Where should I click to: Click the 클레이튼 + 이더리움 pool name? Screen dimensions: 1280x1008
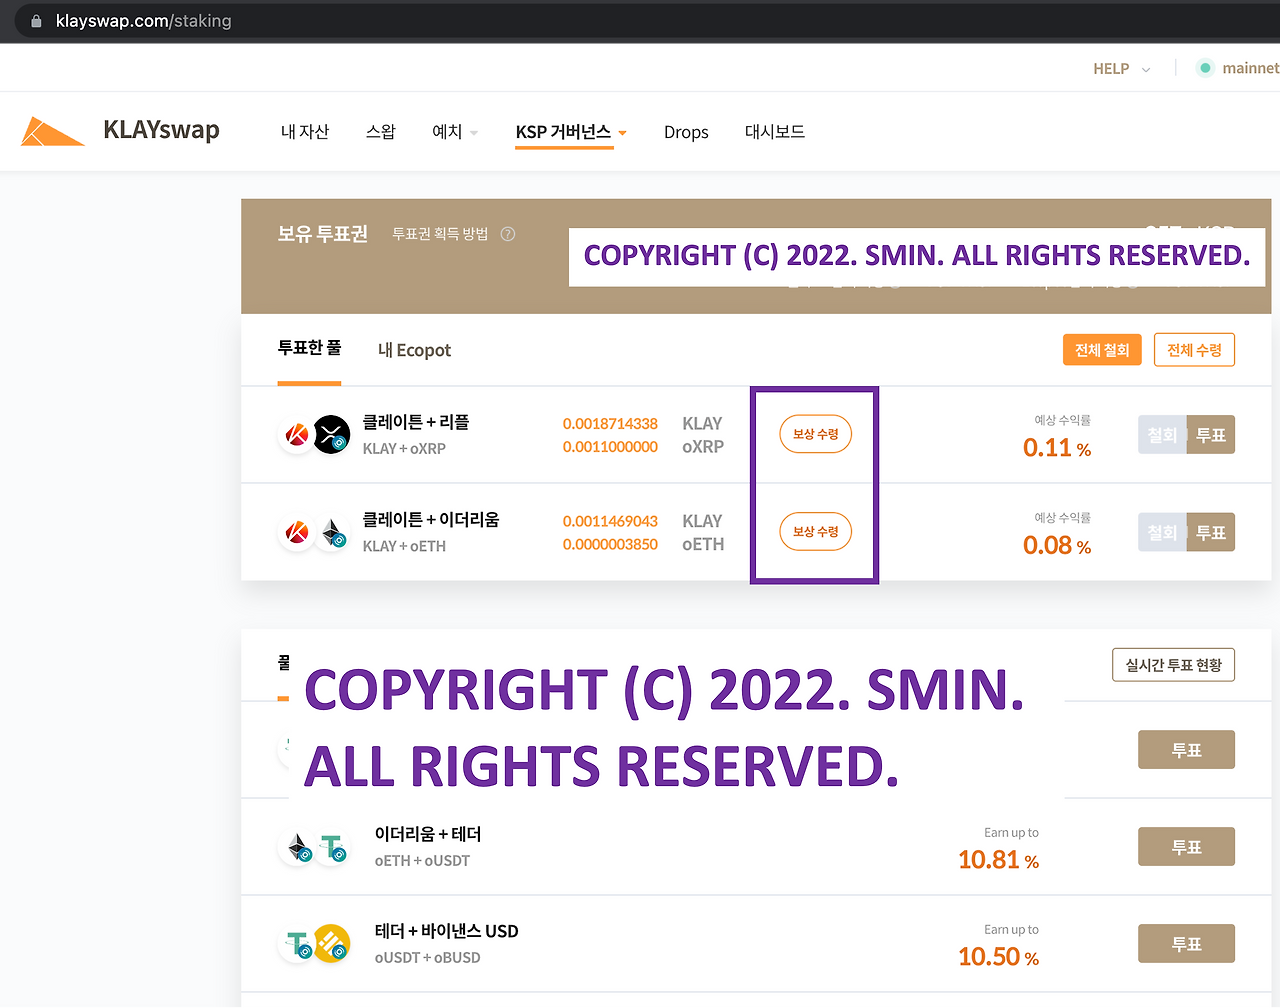pos(431,519)
